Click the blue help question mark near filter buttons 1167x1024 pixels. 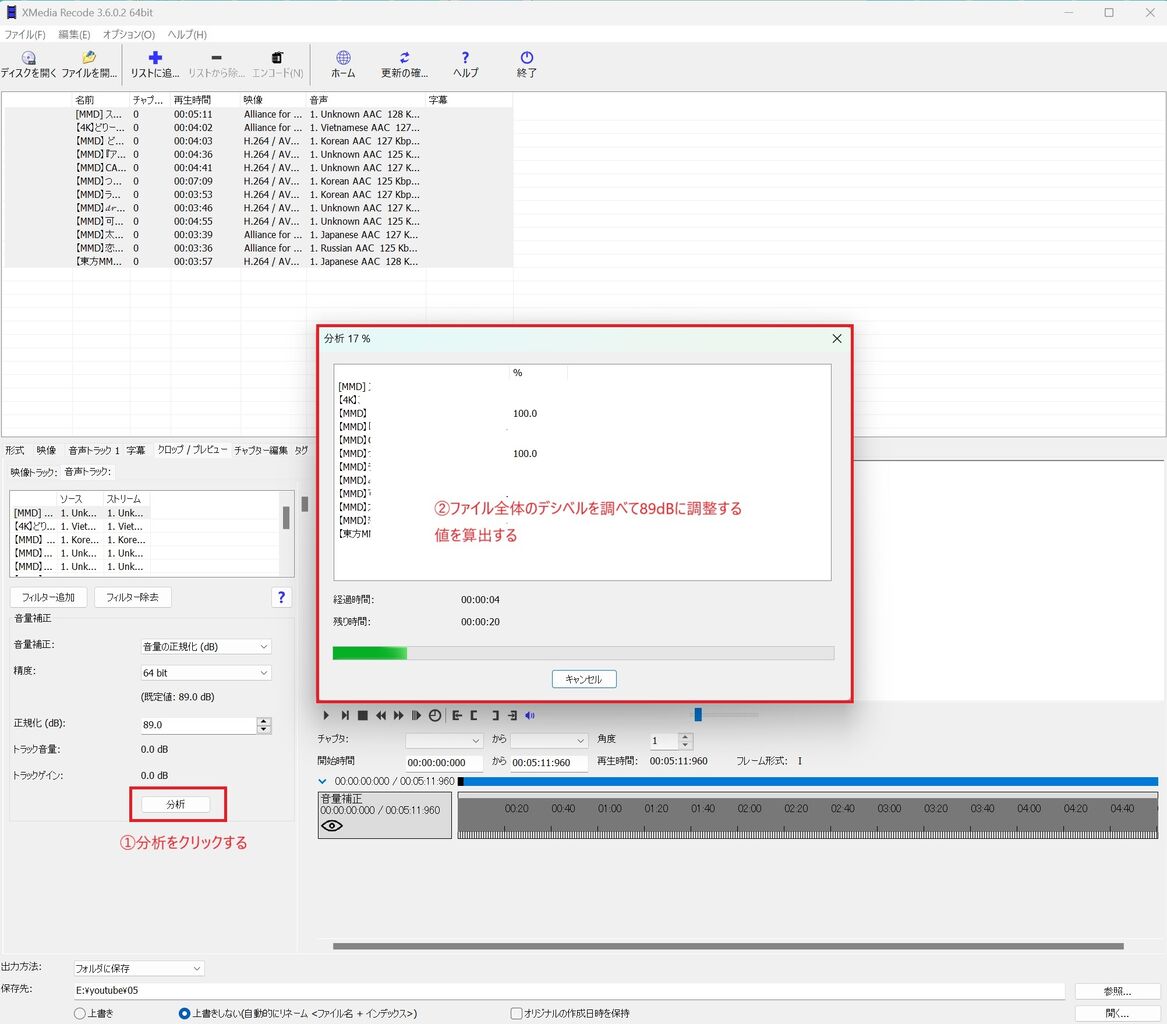point(281,597)
